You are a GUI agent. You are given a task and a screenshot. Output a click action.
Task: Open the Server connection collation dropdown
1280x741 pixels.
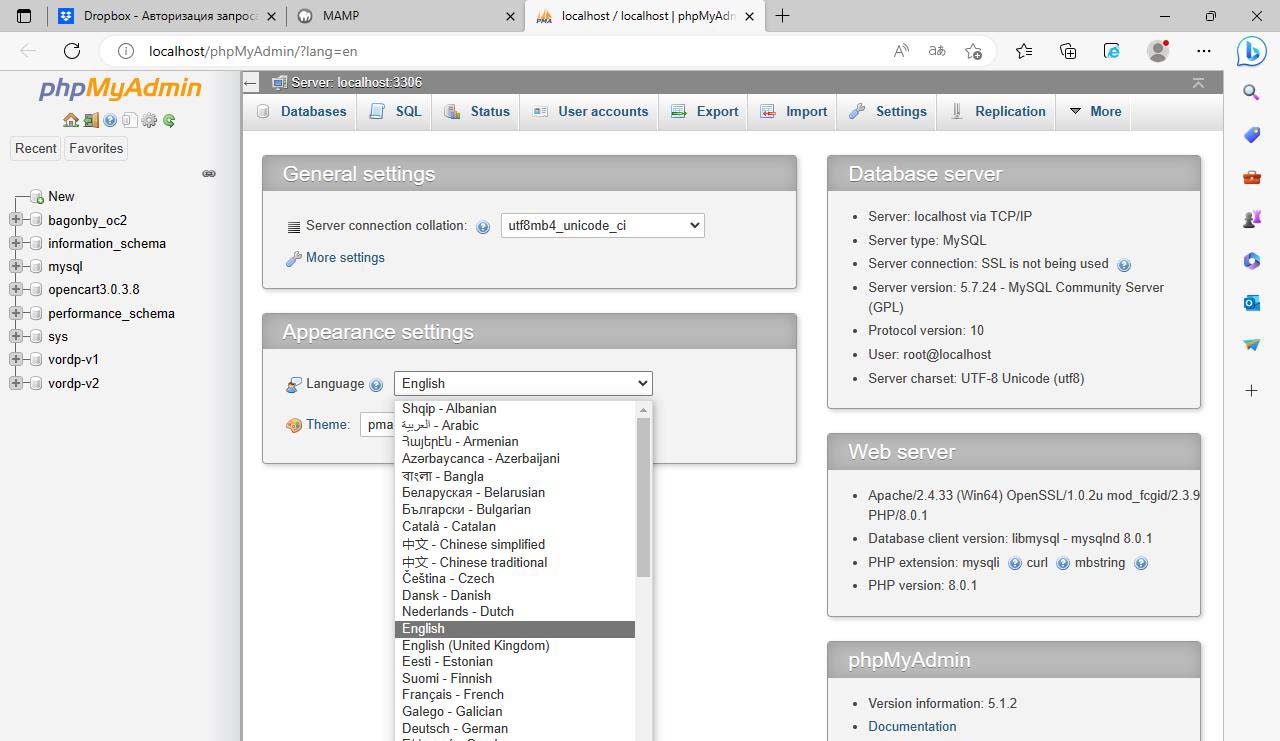pos(602,225)
